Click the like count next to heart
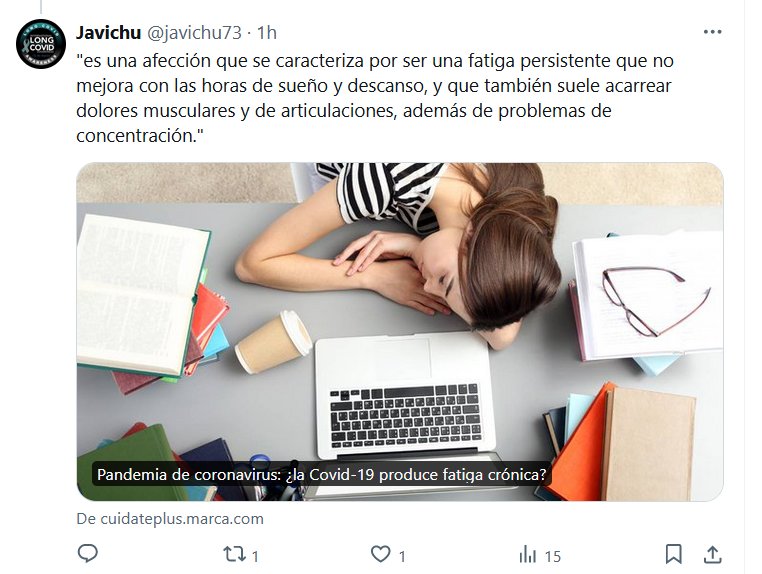Screen dimensions: 762x574 pyautogui.click(x=402, y=556)
